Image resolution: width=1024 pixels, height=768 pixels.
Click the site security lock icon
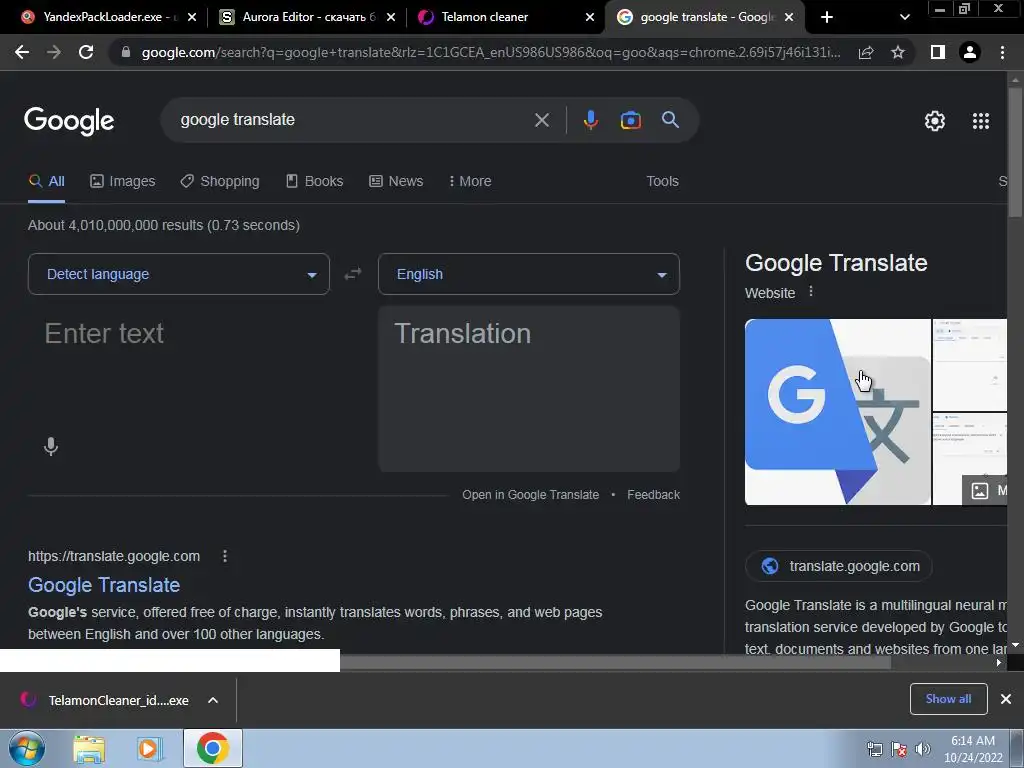(x=125, y=52)
